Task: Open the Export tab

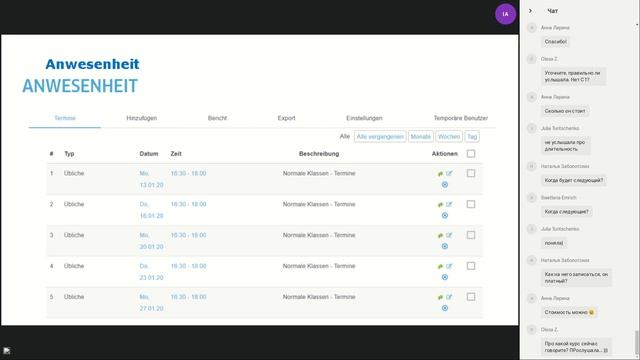Action: coord(287,118)
